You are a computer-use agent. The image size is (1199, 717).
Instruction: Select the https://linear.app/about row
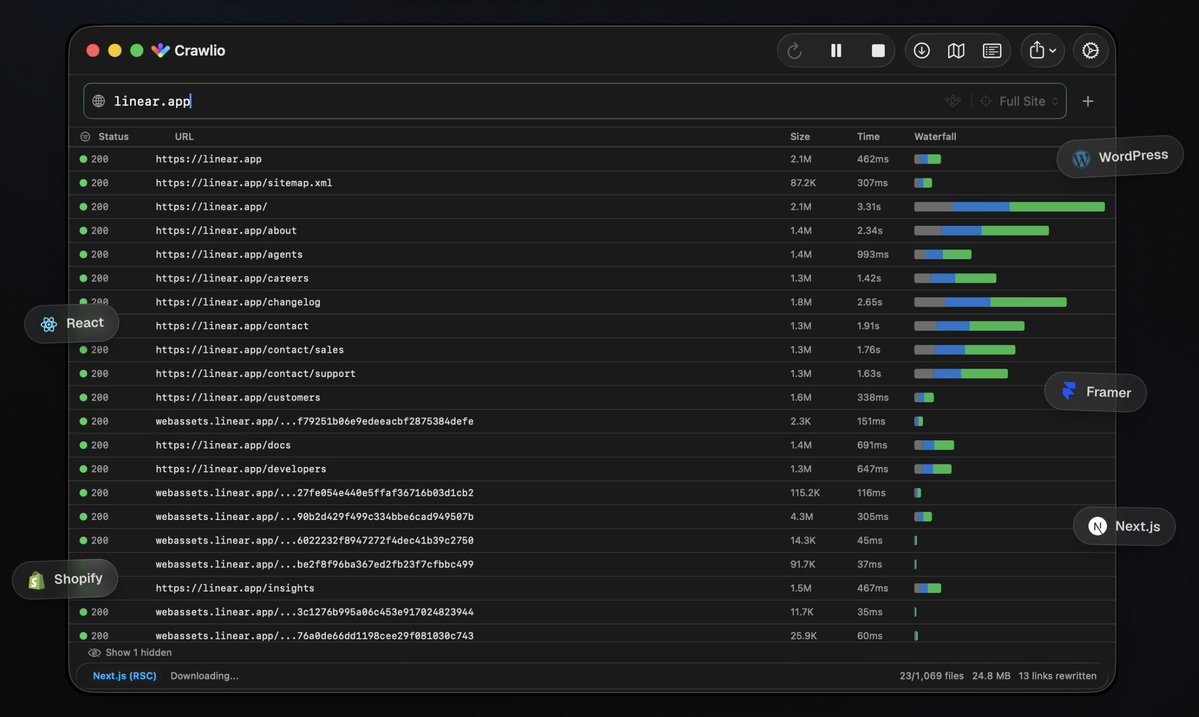[x=592, y=230]
